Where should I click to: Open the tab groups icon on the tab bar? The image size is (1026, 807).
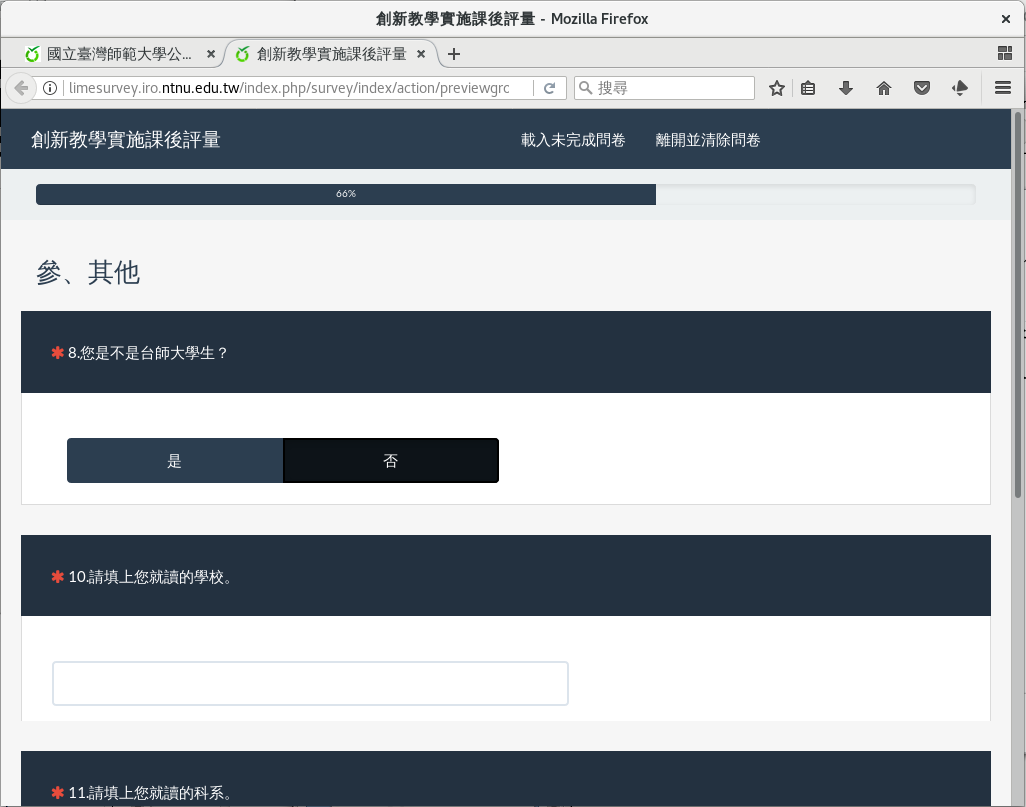pyautogui.click(x=1005, y=53)
